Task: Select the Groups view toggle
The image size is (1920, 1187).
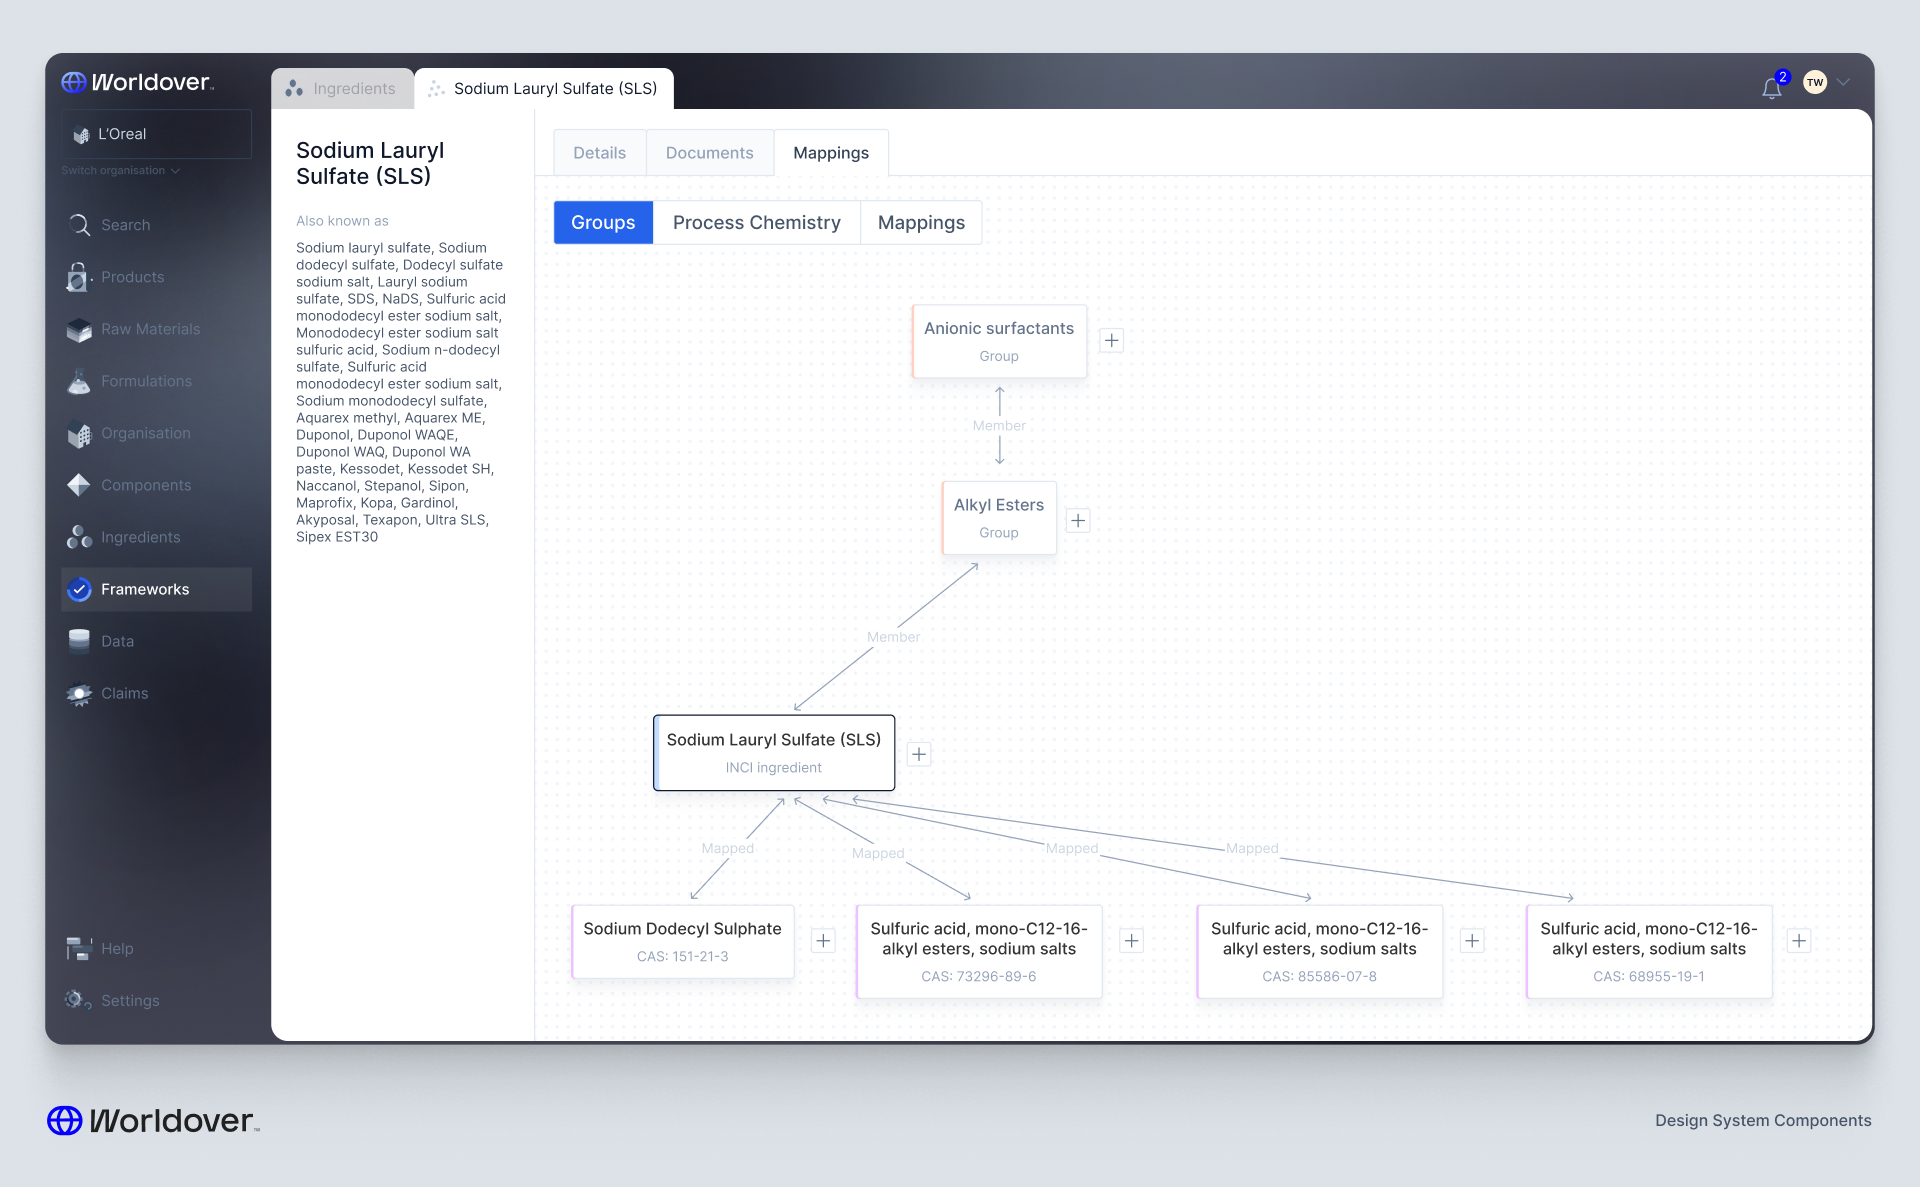Action: pyautogui.click(x=603, y=222)
